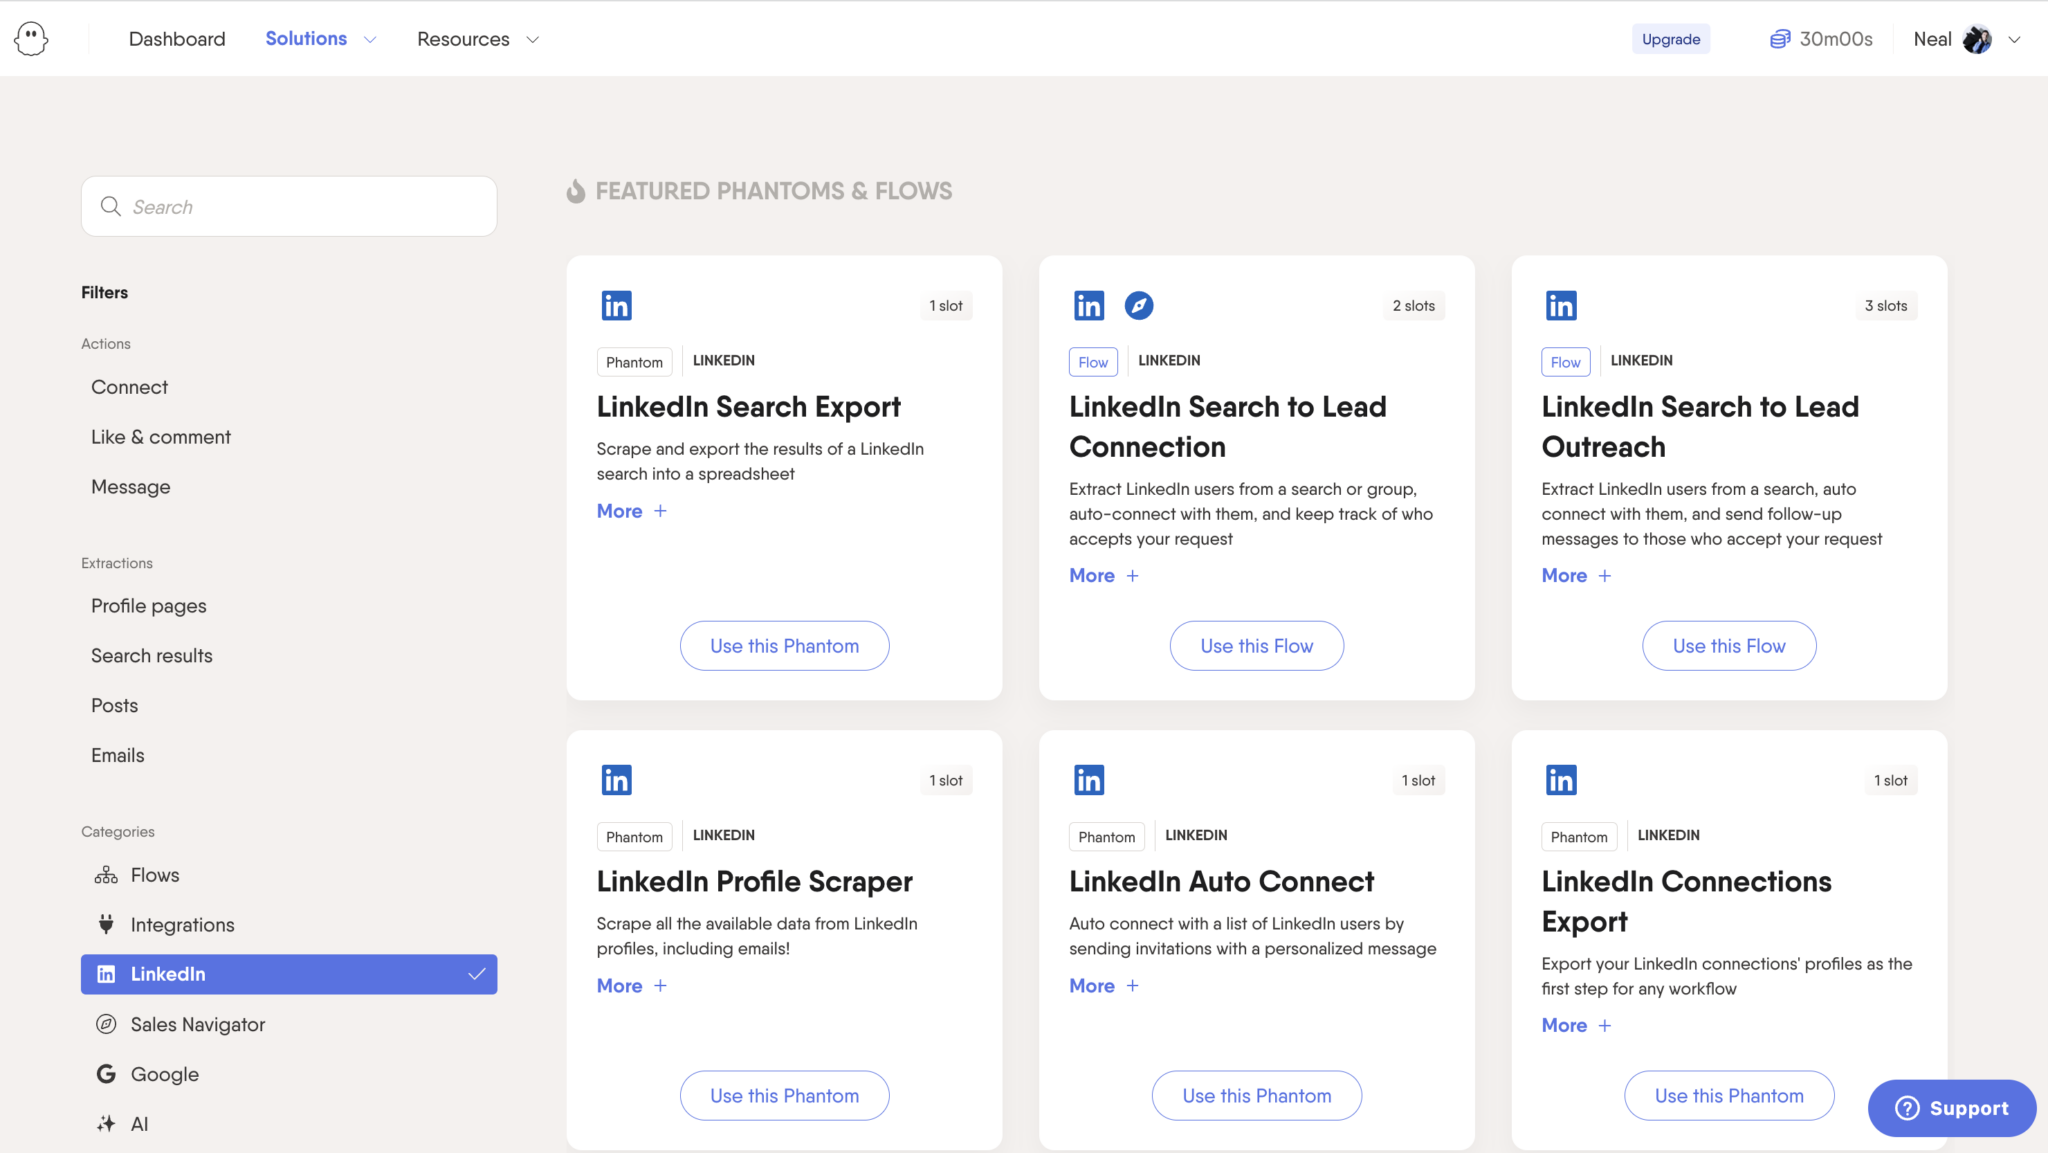Click the question mark icon in Support button
Image resolution: width=2048 pixels, height=1153 pixels.
pyautogui.click(x=1907, y=1108)
